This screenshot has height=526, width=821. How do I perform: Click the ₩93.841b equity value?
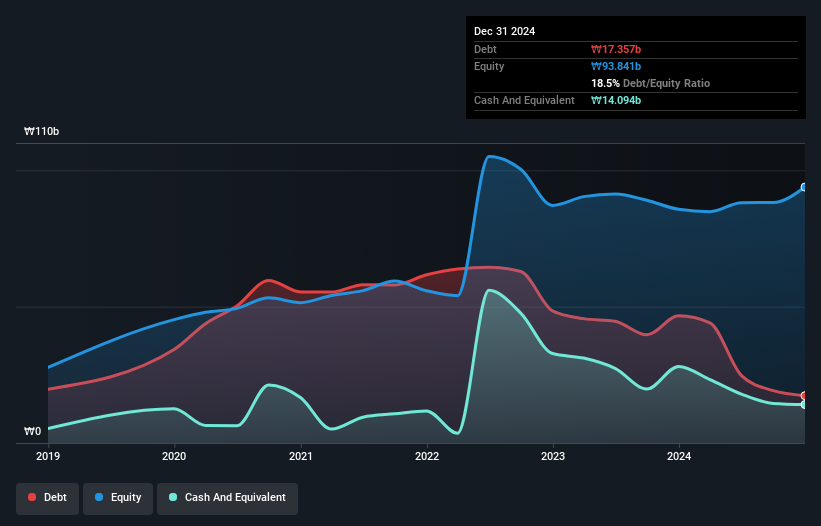[x=616, y=66]
